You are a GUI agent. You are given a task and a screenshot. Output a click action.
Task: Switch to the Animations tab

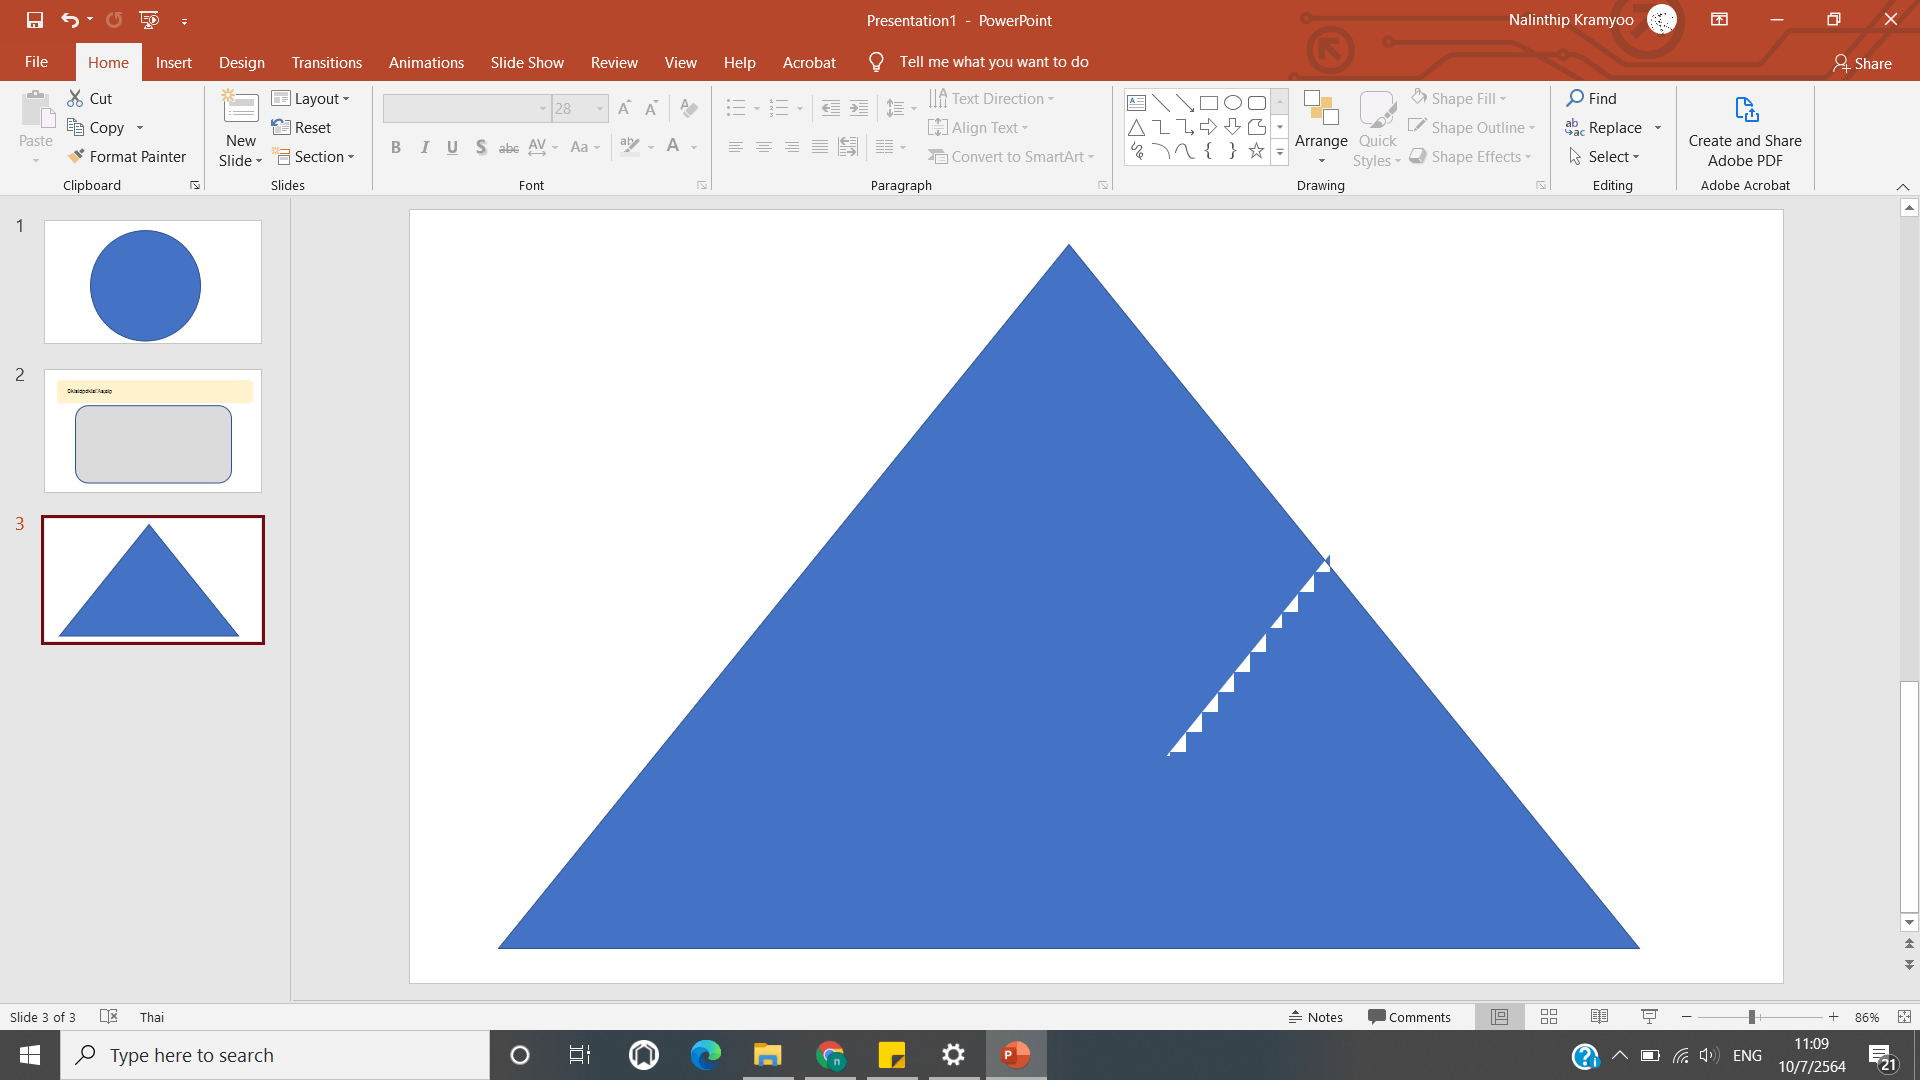pyautogui.click(x=426, y=62)
